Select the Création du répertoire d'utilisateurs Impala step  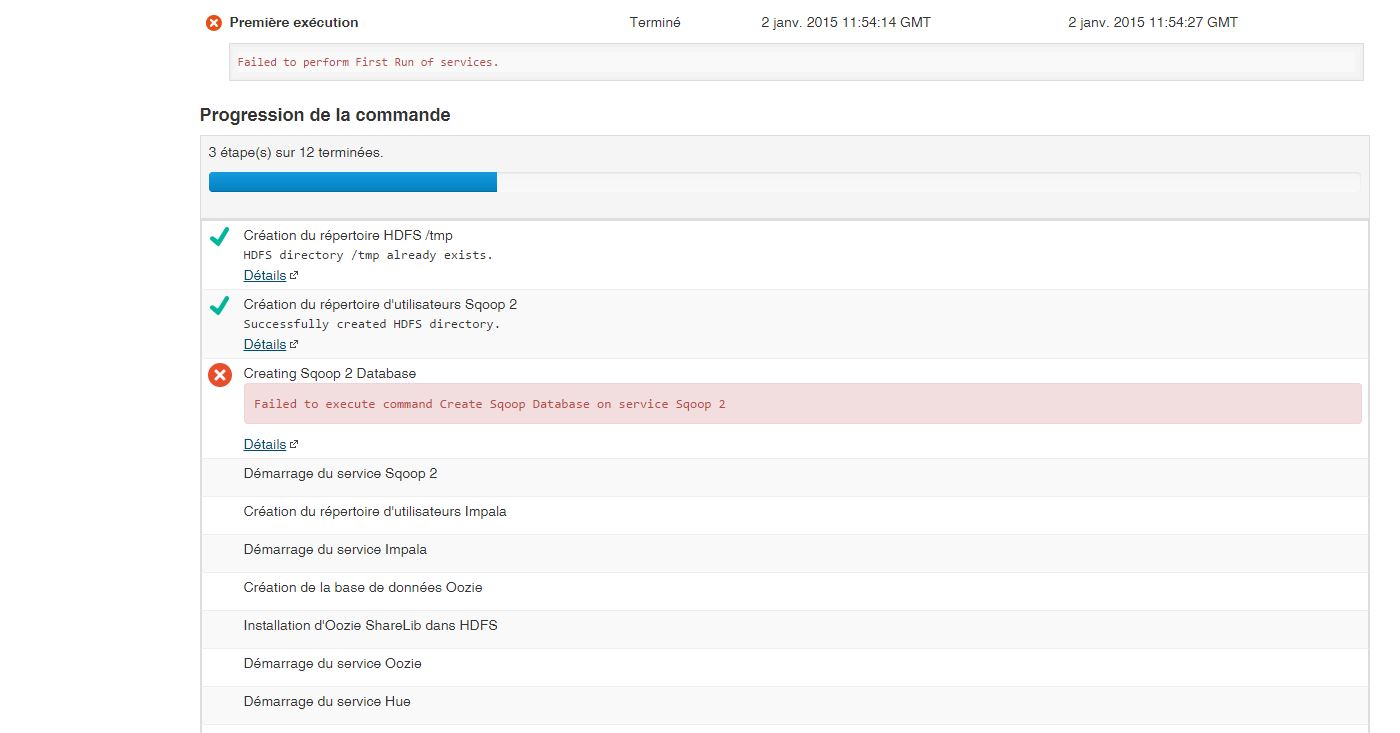point(375,511)
